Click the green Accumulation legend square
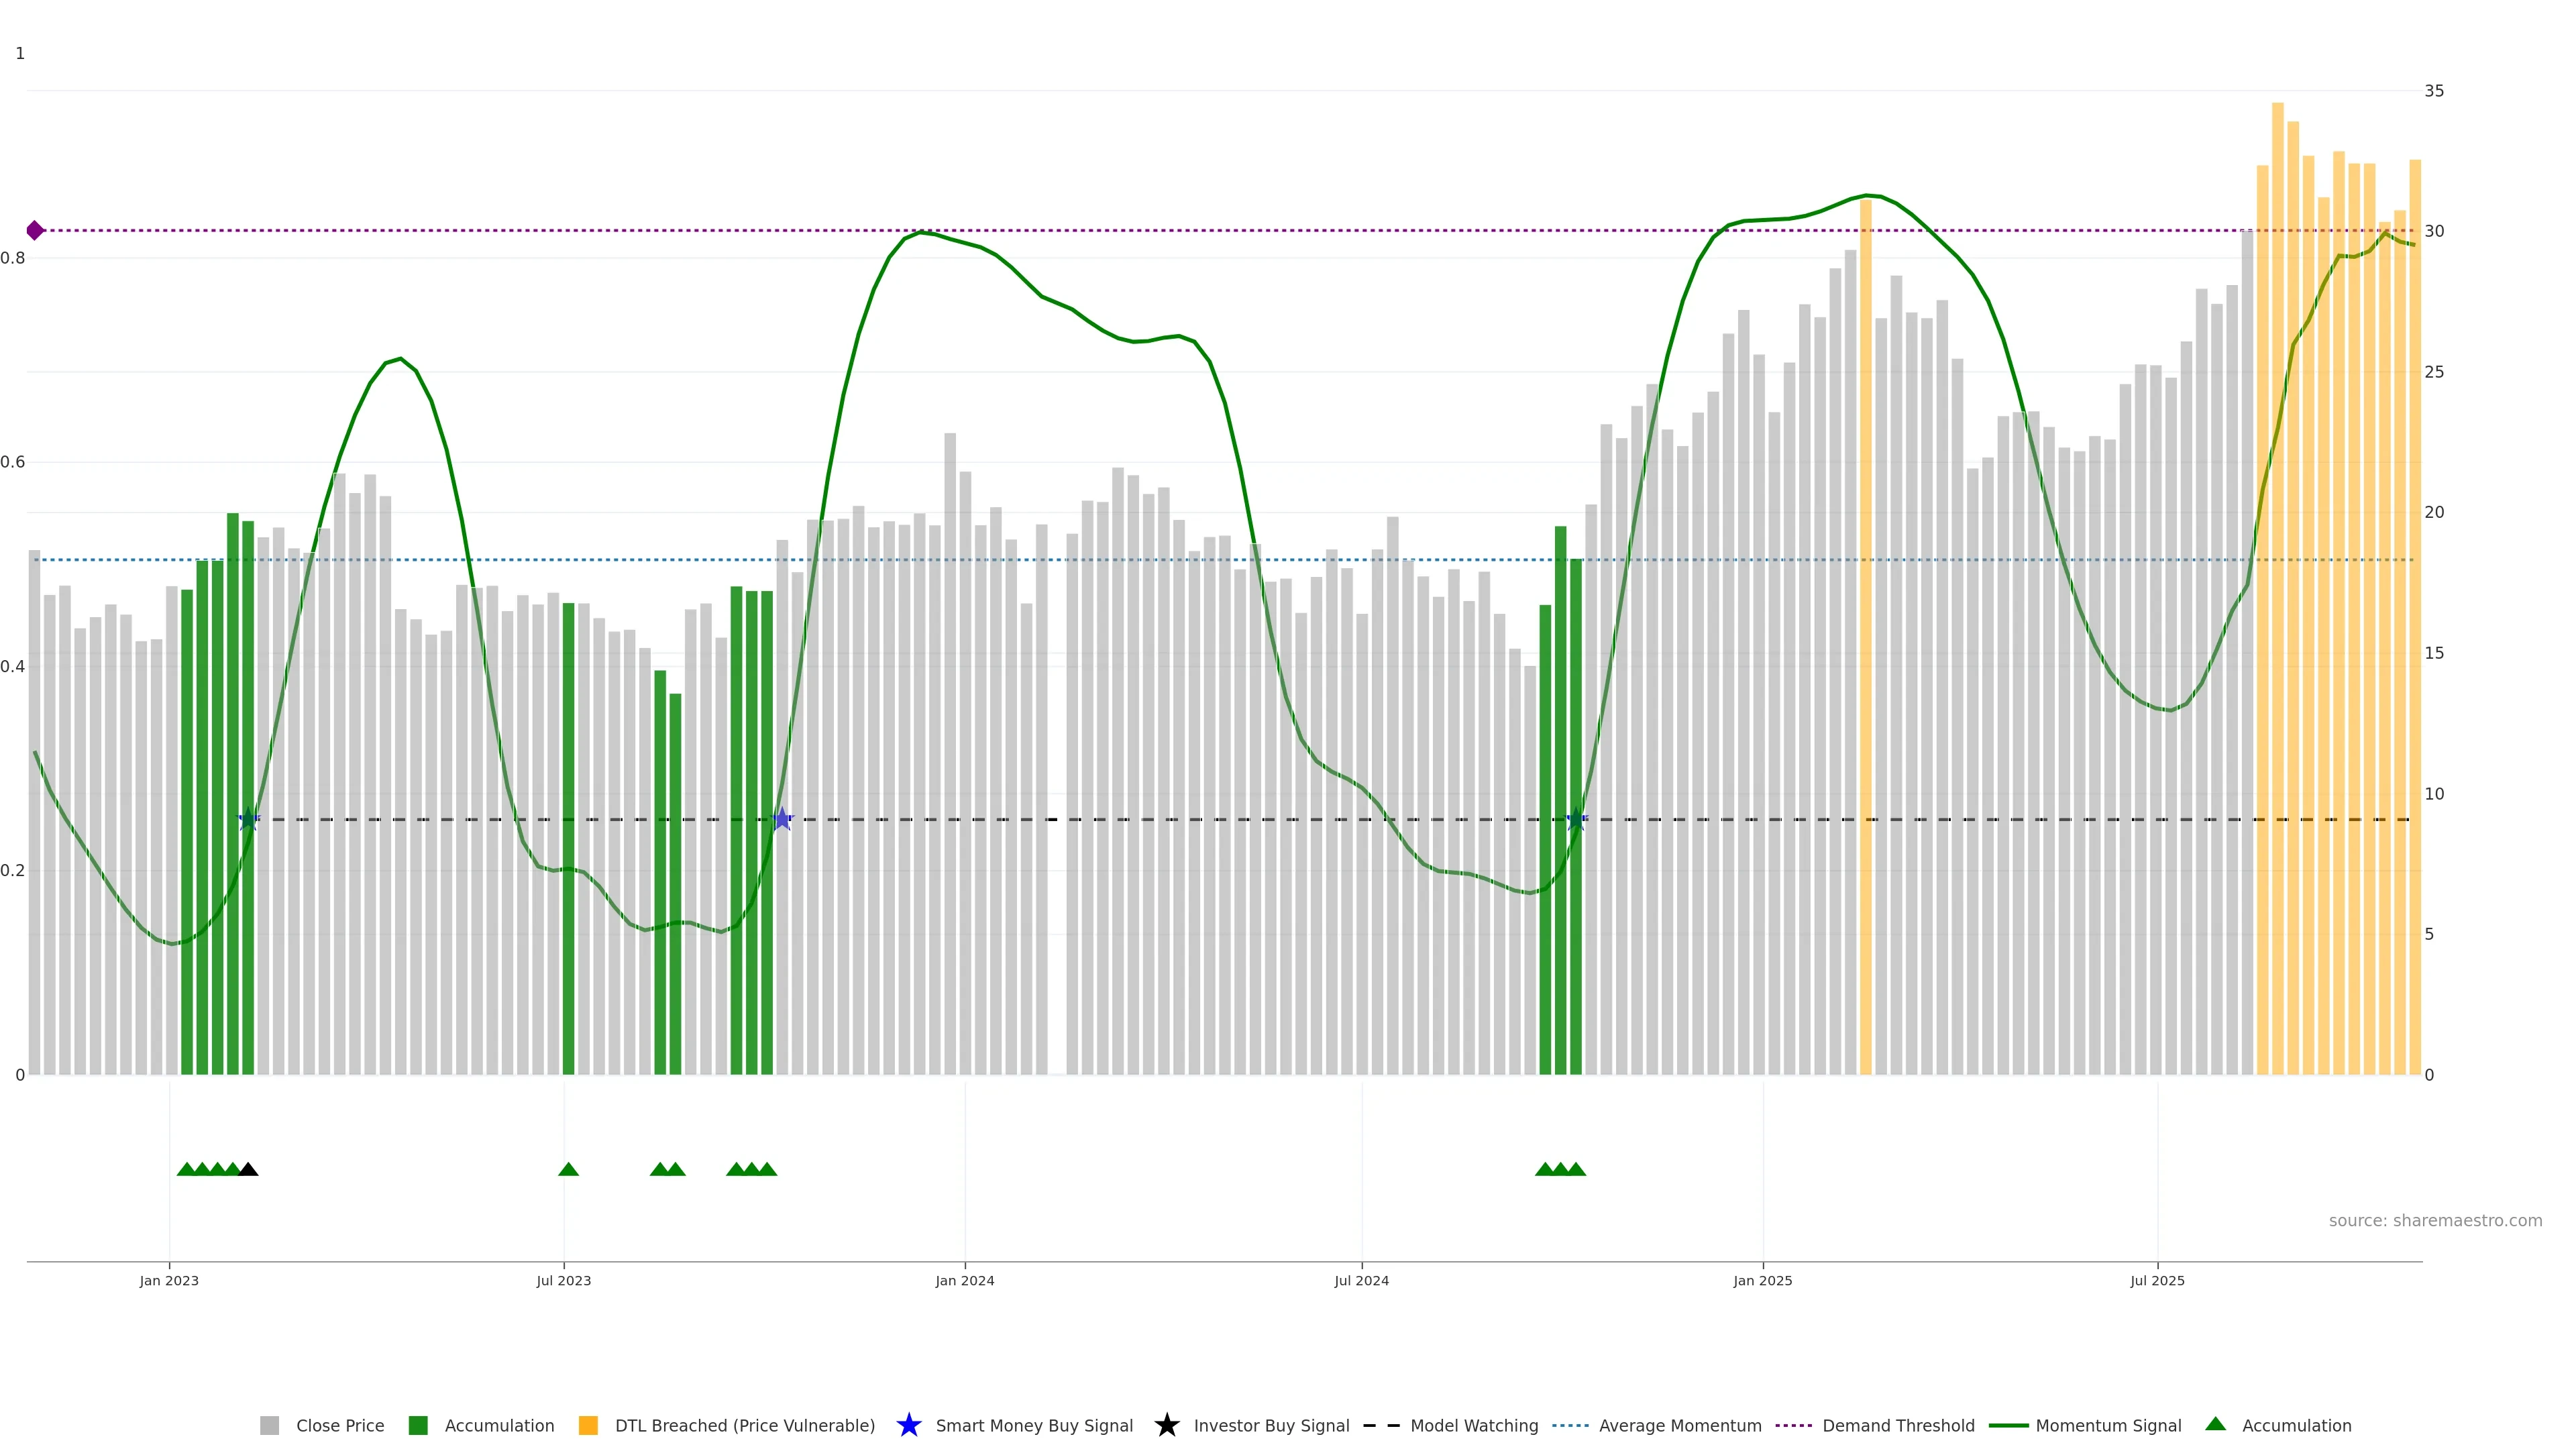 [418, 1425]
